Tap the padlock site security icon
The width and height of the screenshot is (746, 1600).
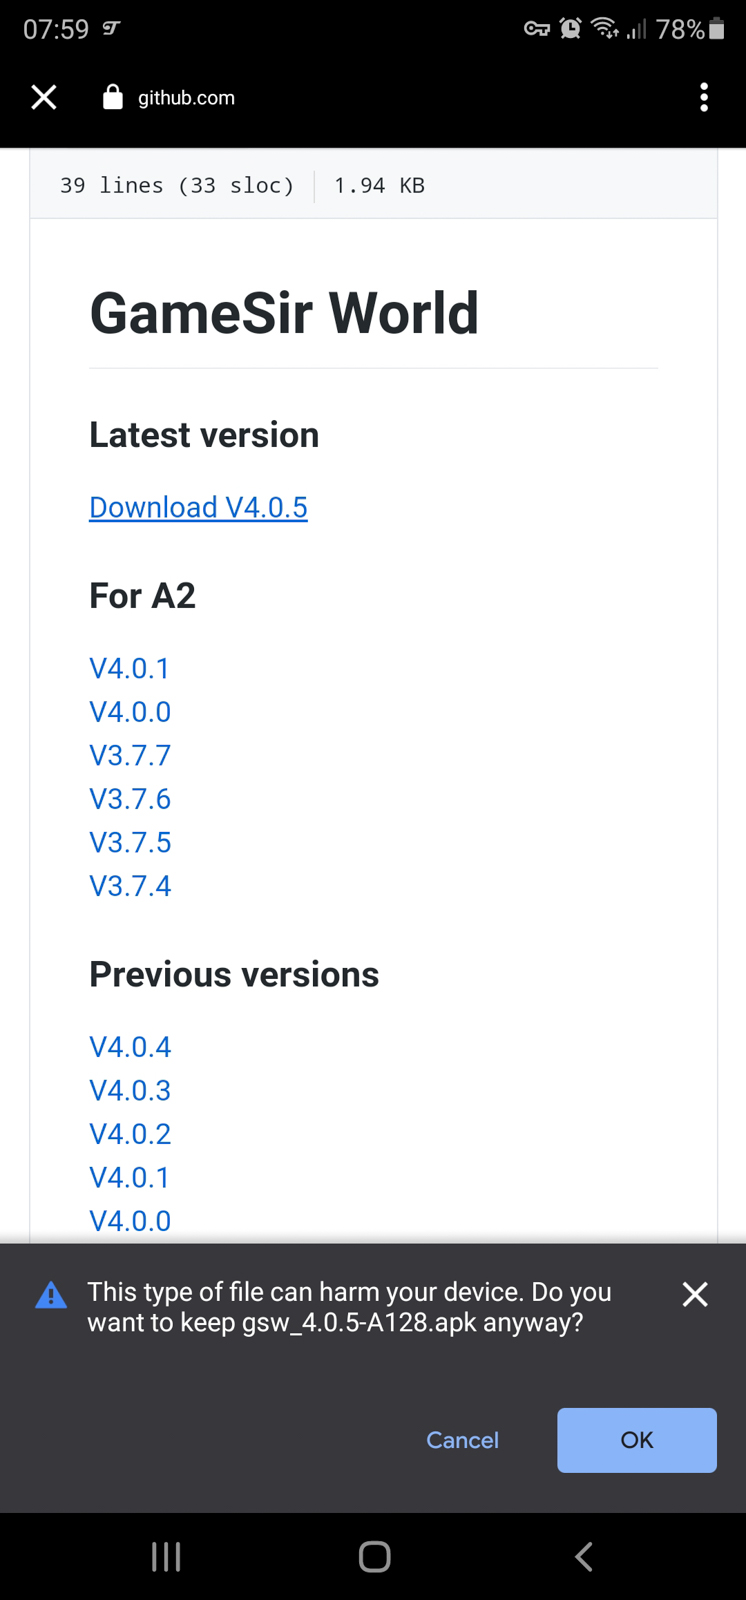coord(113,97)
